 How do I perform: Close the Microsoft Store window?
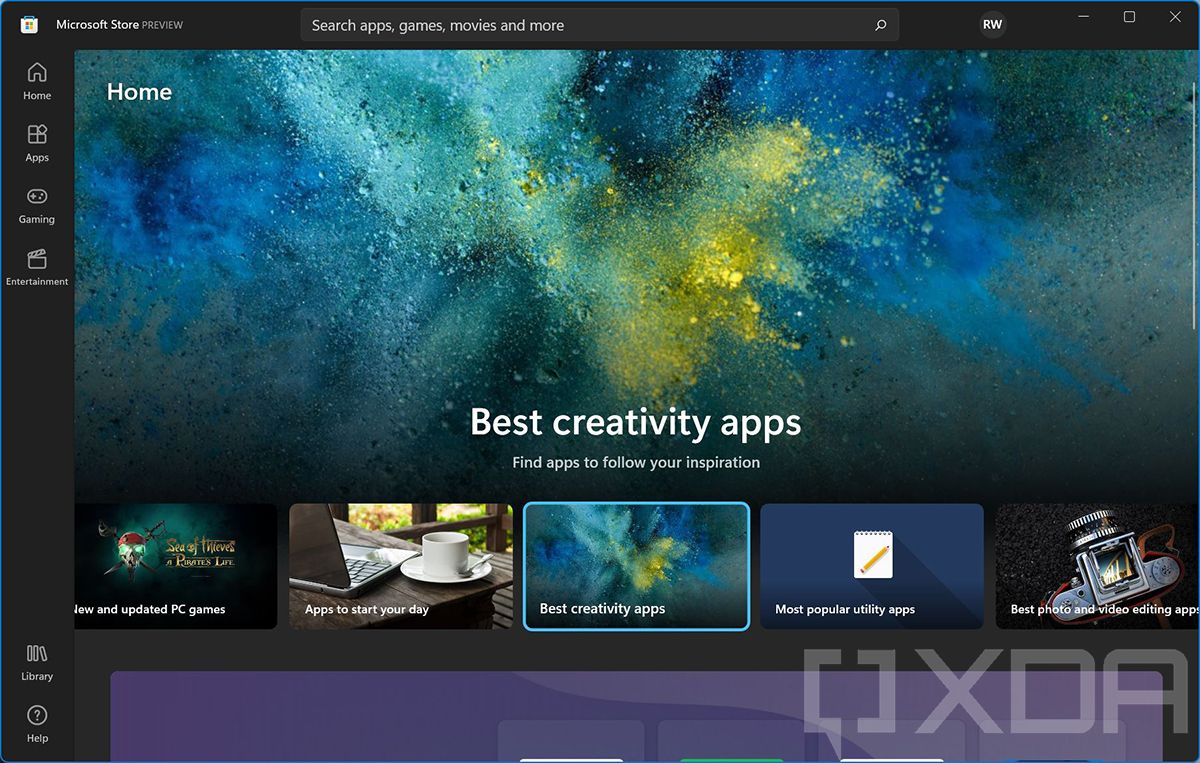(x=1175, y=16)
